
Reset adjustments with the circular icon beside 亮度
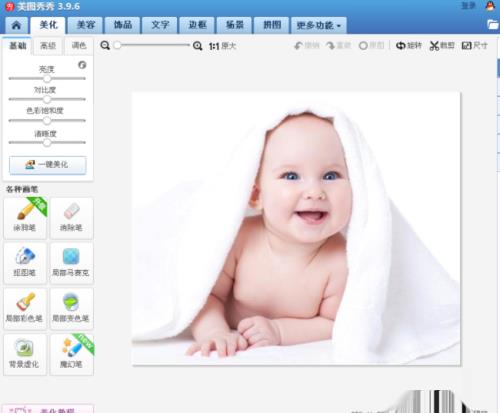click(x=82, y=65)
